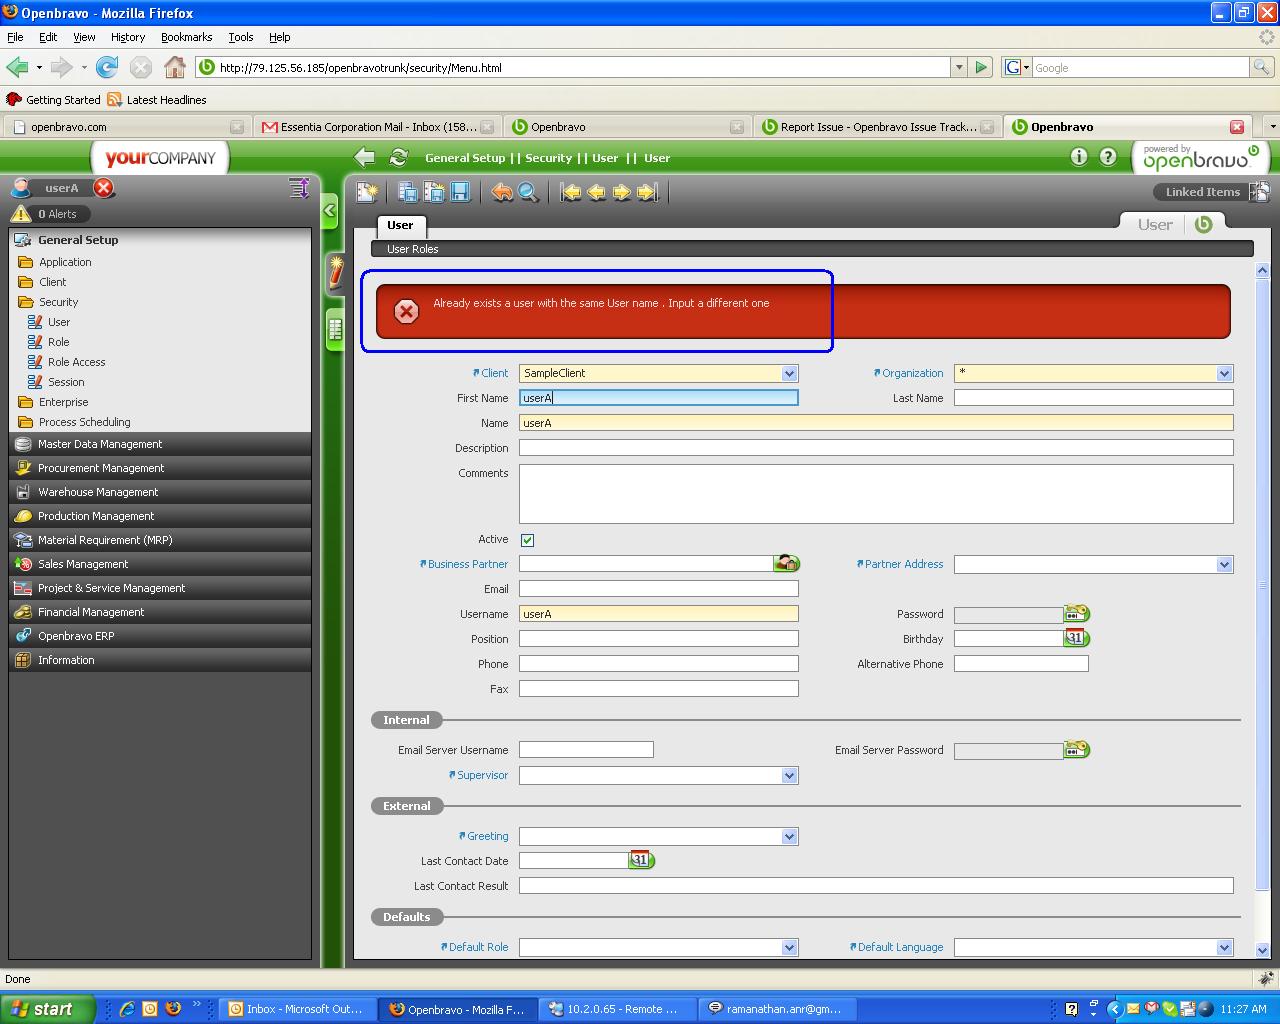
Task: Click Firefox Home toolbar icon
Action: (x=175, y=67)
